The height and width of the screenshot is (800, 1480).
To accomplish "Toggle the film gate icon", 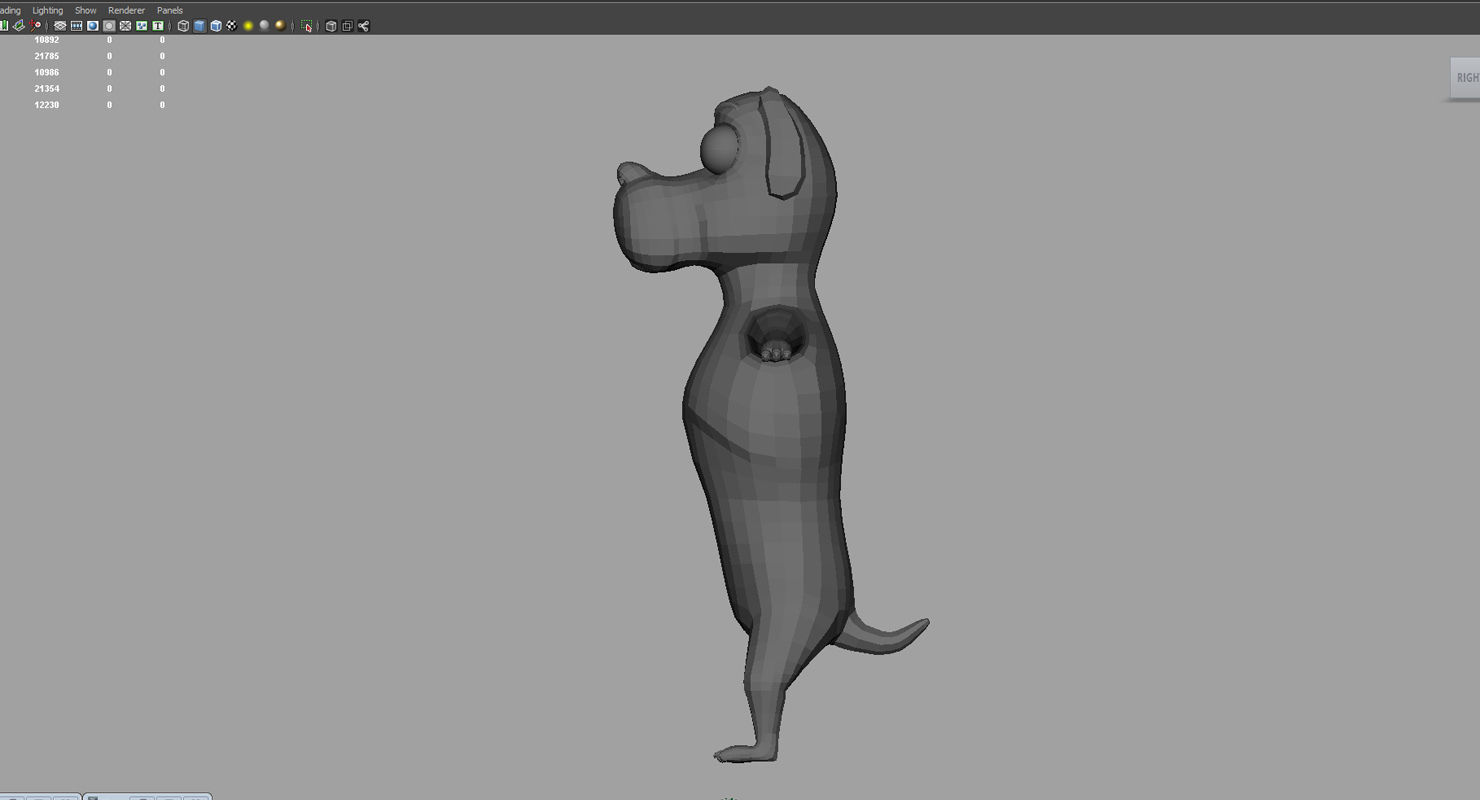I will click(x=76, y=26).
